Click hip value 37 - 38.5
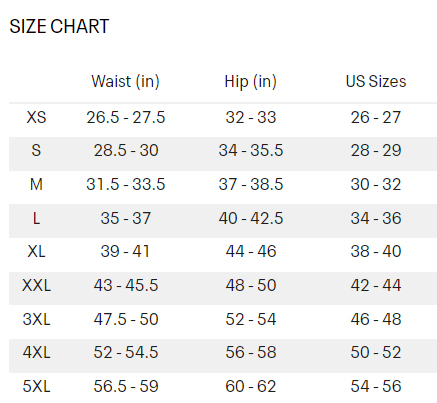The height and width of the screenshot is (403, 437). click(251, 184)
